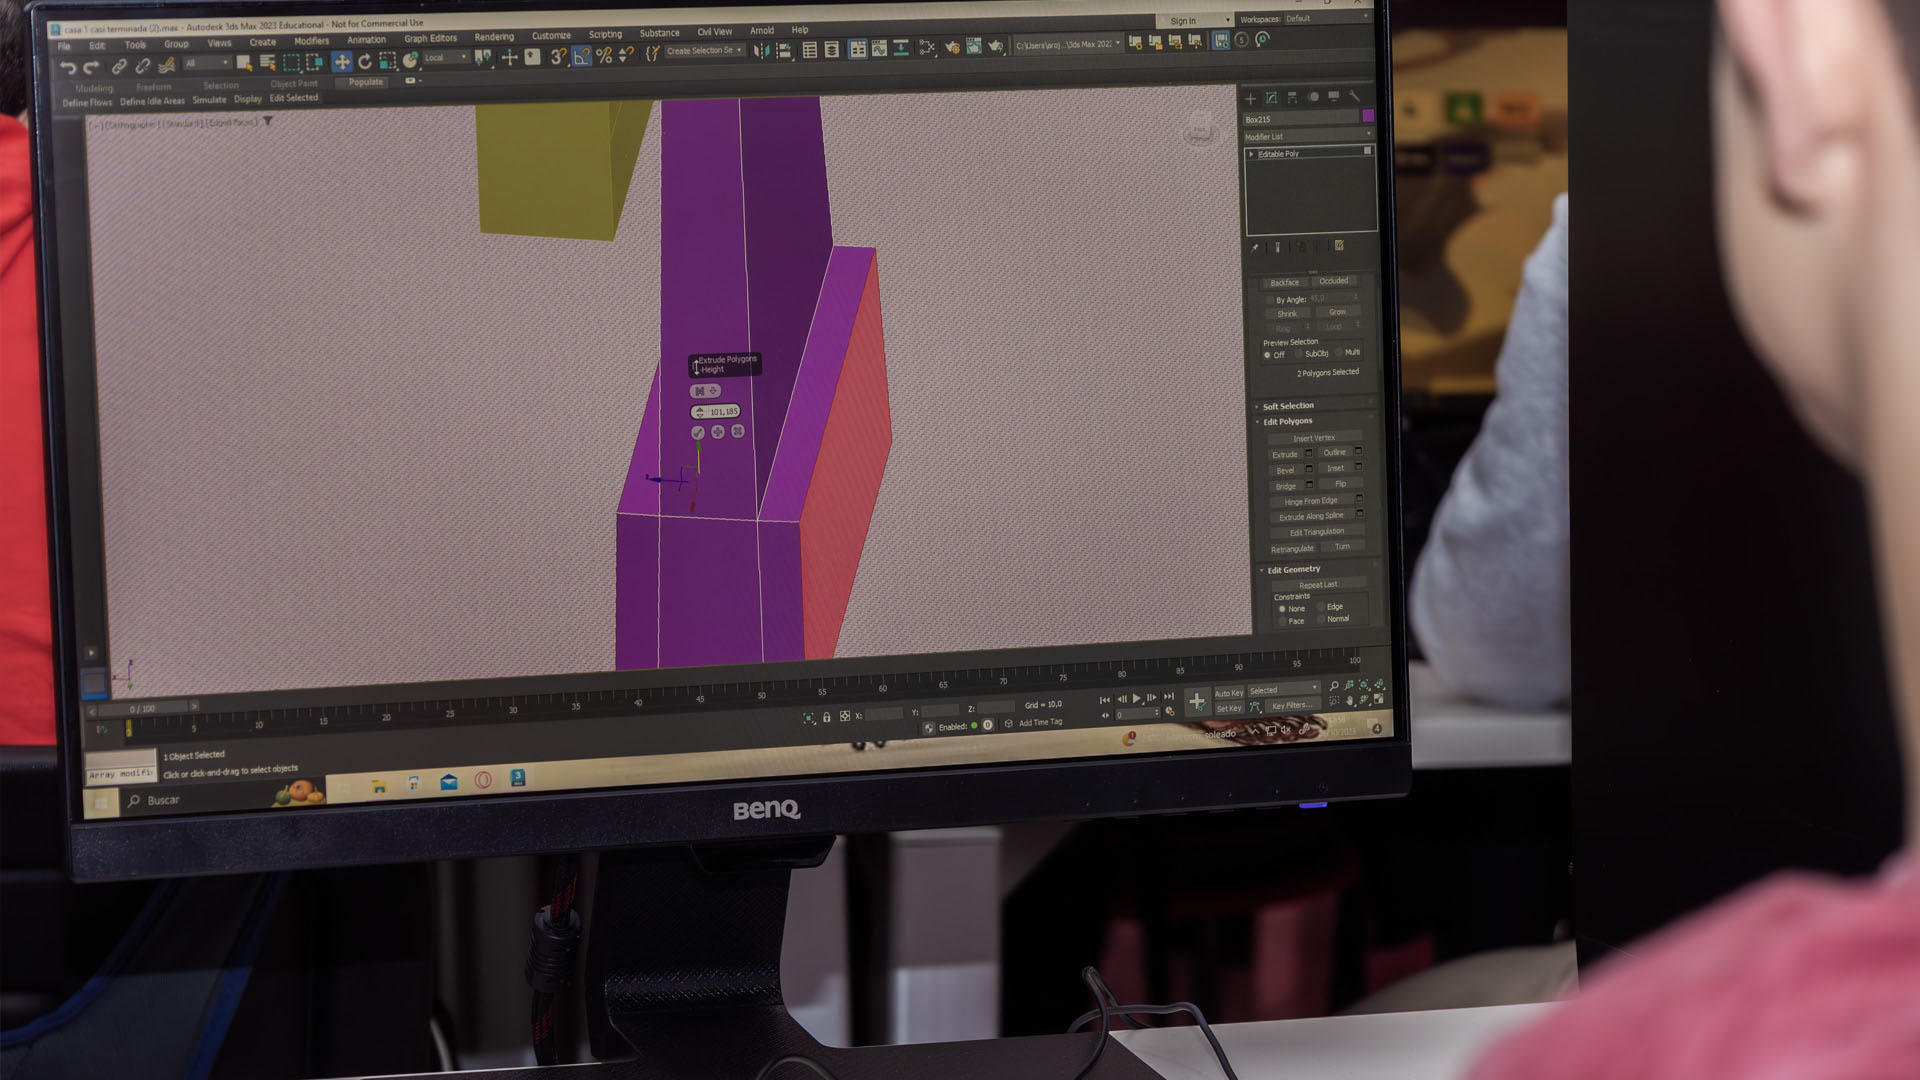This screenshot has height=1080, width=1920.
Task: Open Create Selection Set dropdown
Action: [x=704, y=51]
